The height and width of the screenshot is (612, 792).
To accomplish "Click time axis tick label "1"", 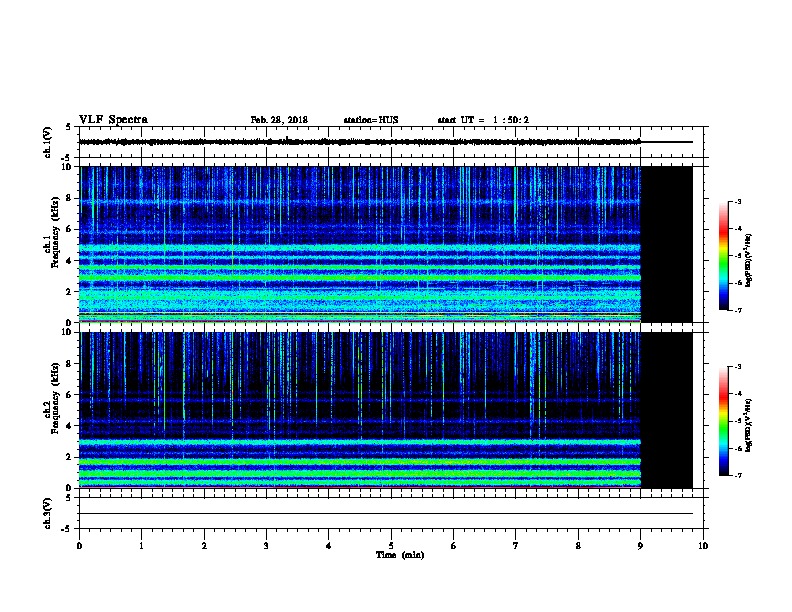I will click(x=141, y=546).
